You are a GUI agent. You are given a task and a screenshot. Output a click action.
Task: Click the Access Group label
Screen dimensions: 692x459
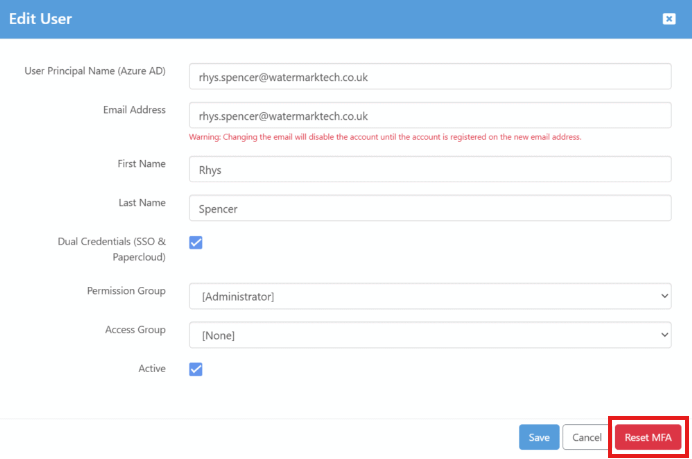click(x=135, y=330)
